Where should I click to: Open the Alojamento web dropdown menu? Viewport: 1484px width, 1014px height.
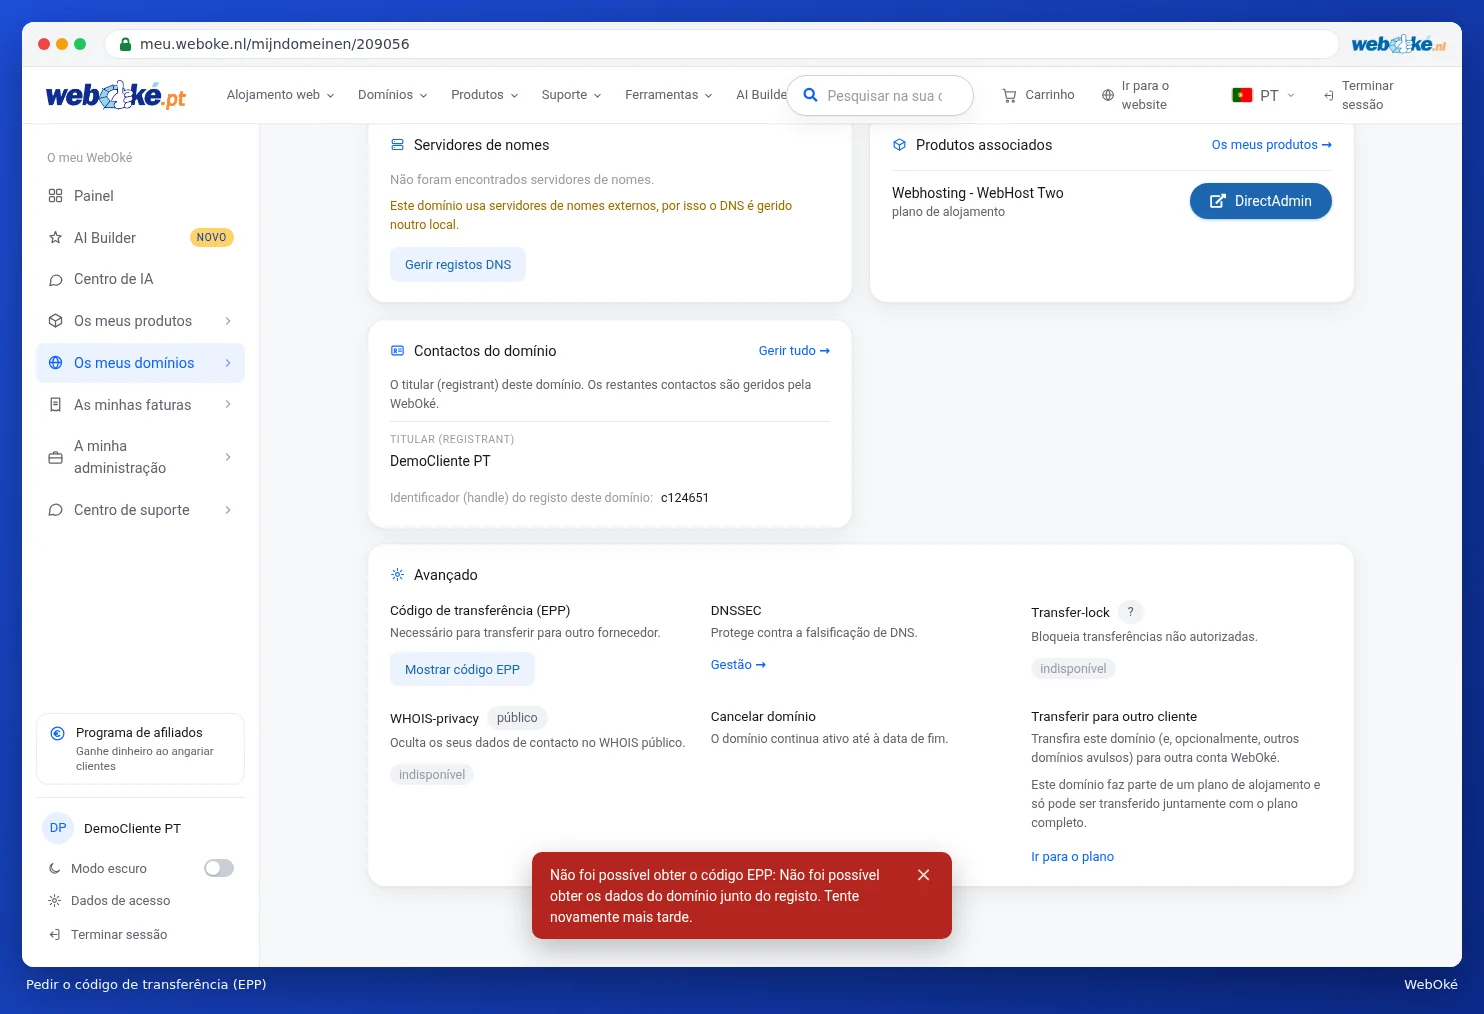click(x=281, y=95)
